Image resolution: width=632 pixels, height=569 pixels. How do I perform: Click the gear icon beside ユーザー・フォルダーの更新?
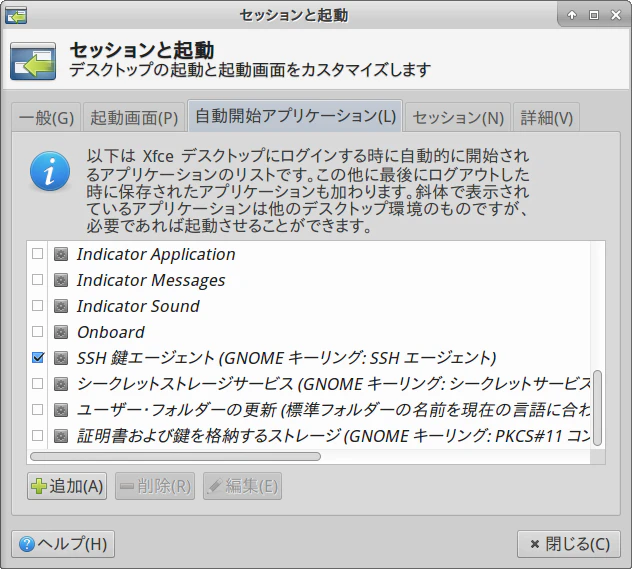(x=61, y=410)
